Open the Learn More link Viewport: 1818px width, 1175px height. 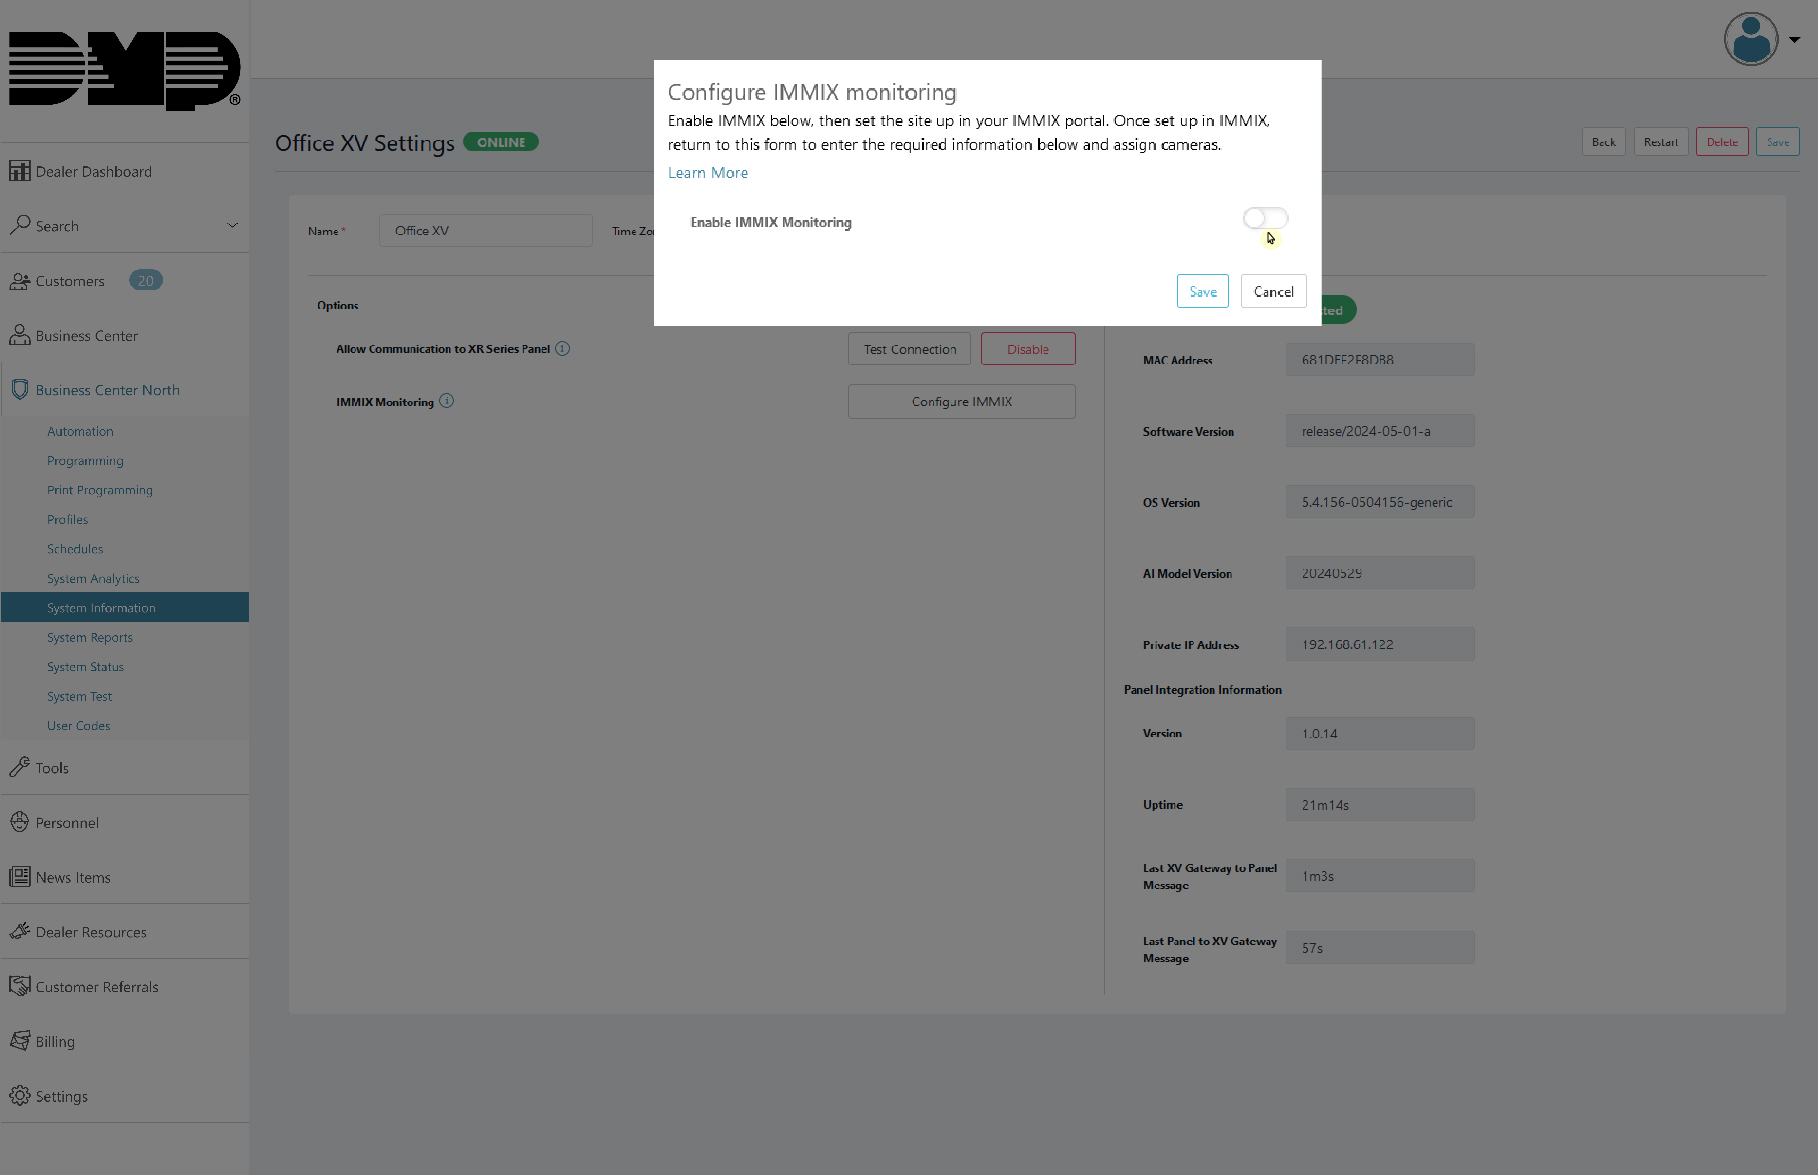coord(708,172)
